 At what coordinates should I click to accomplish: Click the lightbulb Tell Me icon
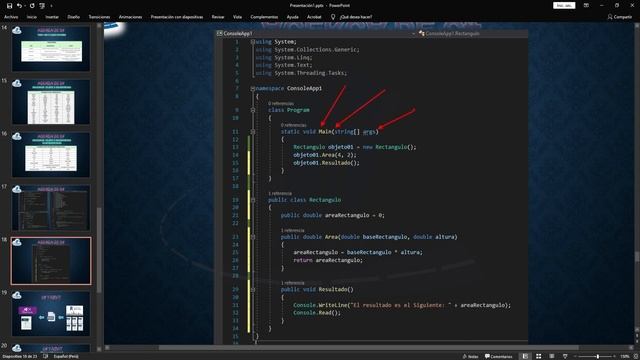click(333, 17)
